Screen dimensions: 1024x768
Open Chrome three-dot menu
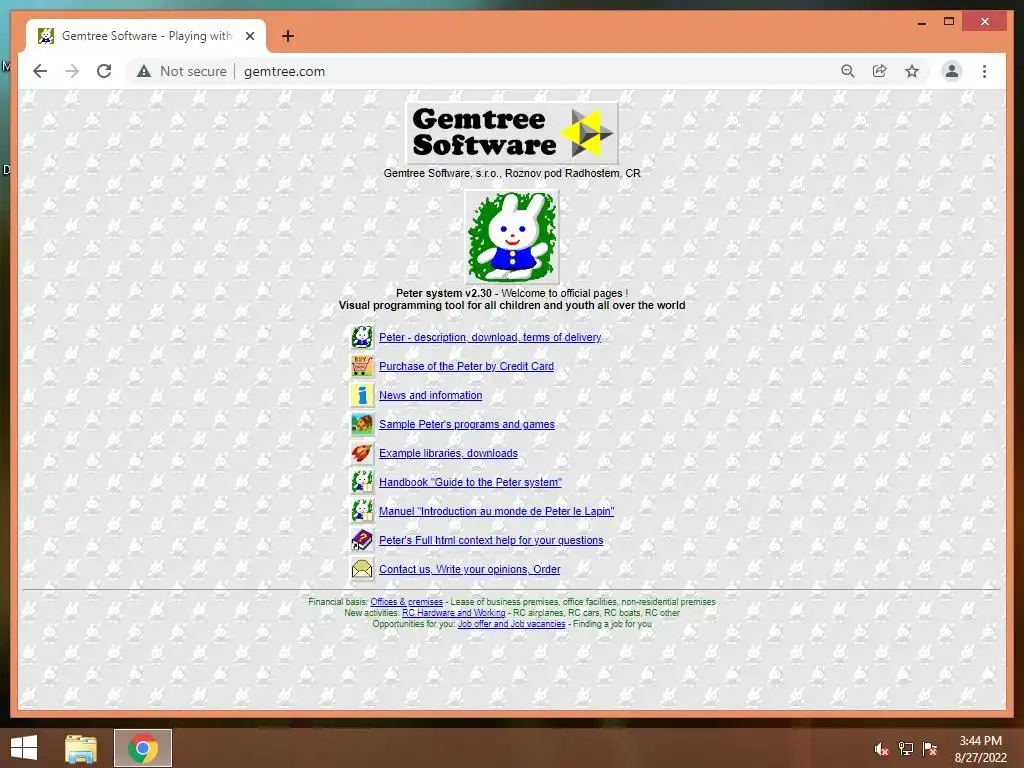(x=984, y=71)
